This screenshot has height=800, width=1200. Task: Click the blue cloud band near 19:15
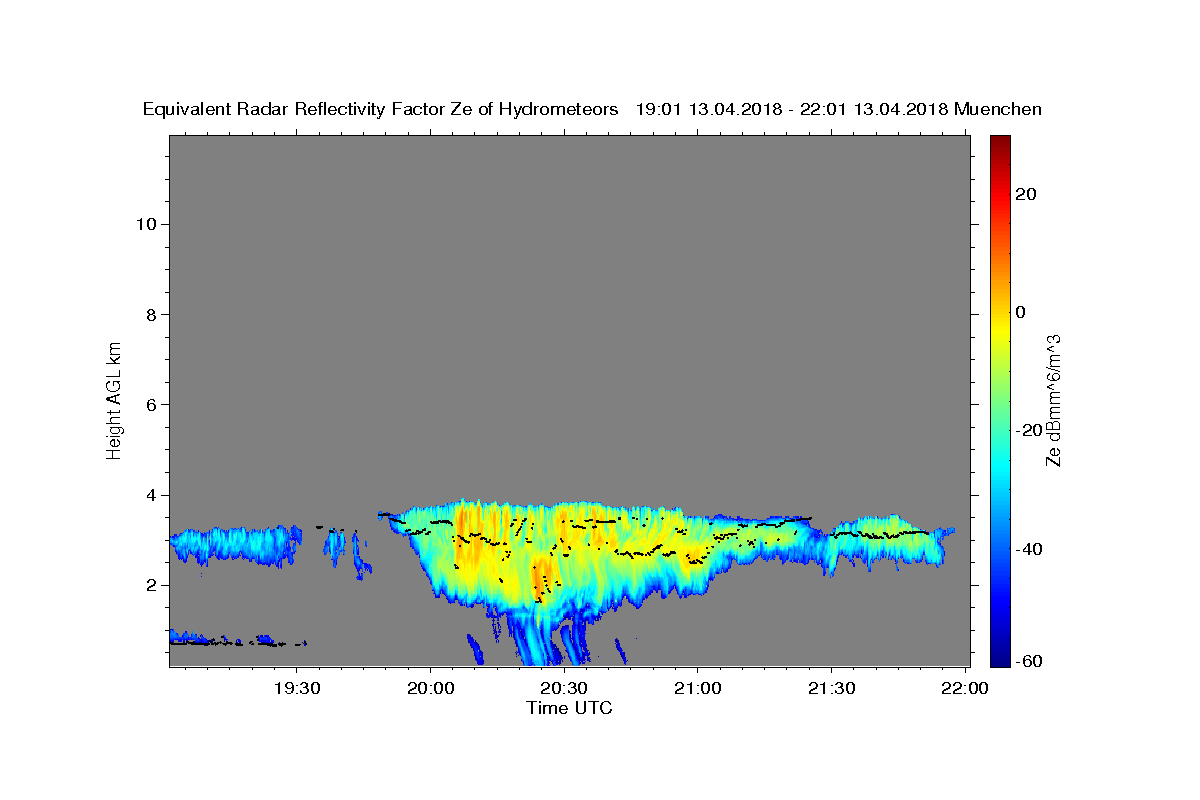pos(236,545)
